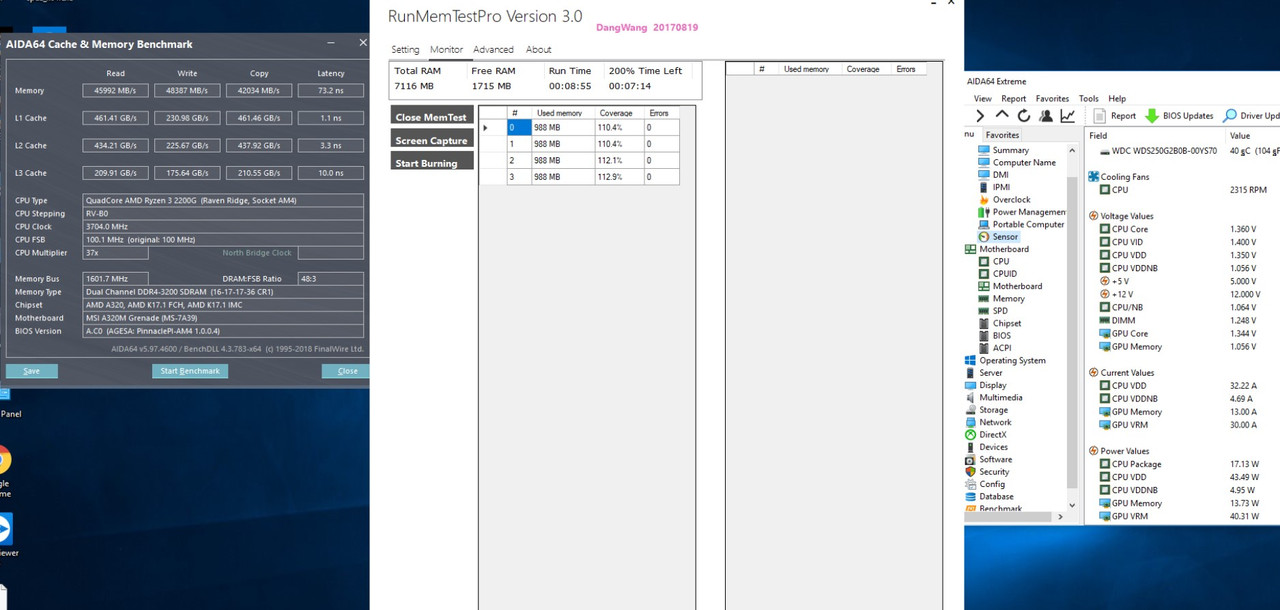1280x610 pixels.
Task: Expand the Motherboard category in the tree
Action: pyautogui.click(x=996, y=249)
